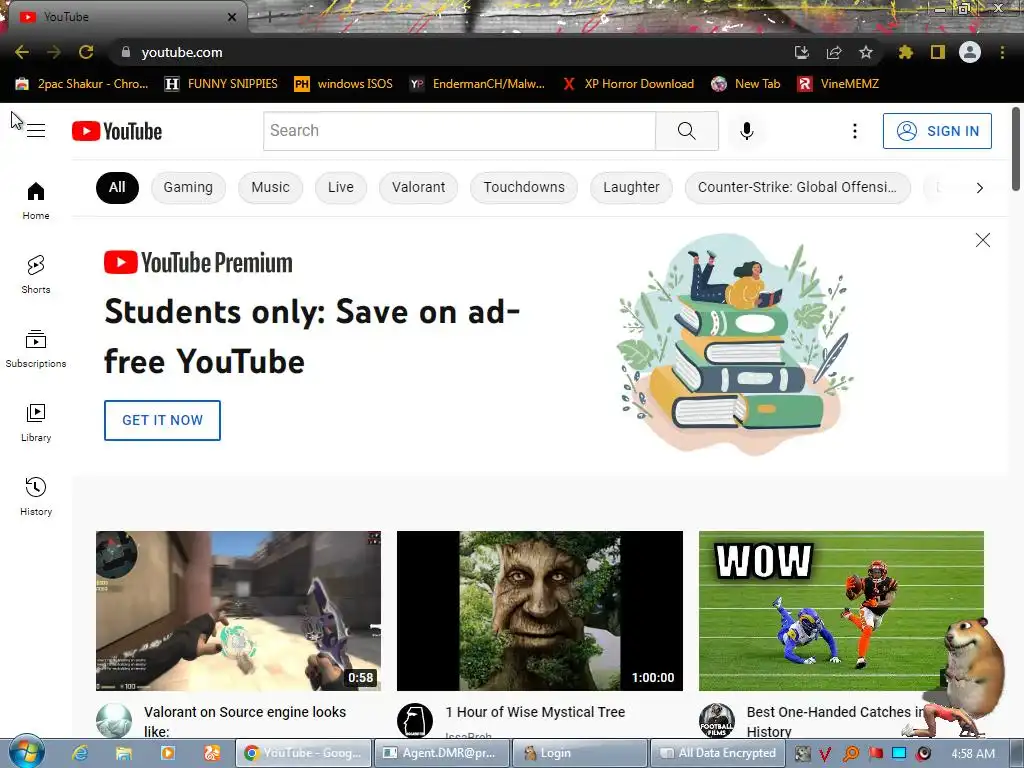Launch Internet Explorer from the taskbar
Image resolution: width=1024 pixels, height=768 pixels.
click(80, 753)
